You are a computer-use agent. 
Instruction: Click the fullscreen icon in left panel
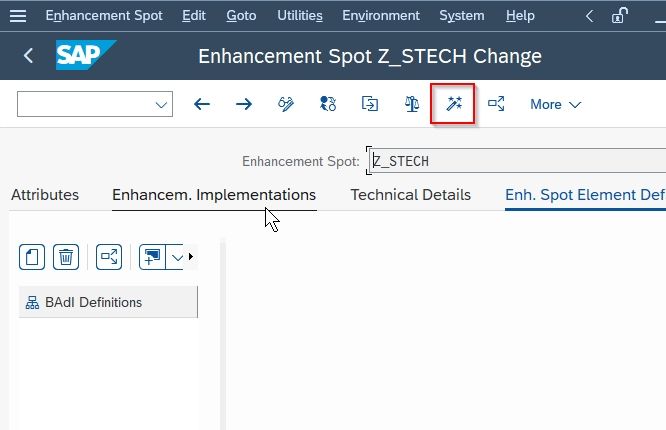pyautogui.click(x=109, y=257)
